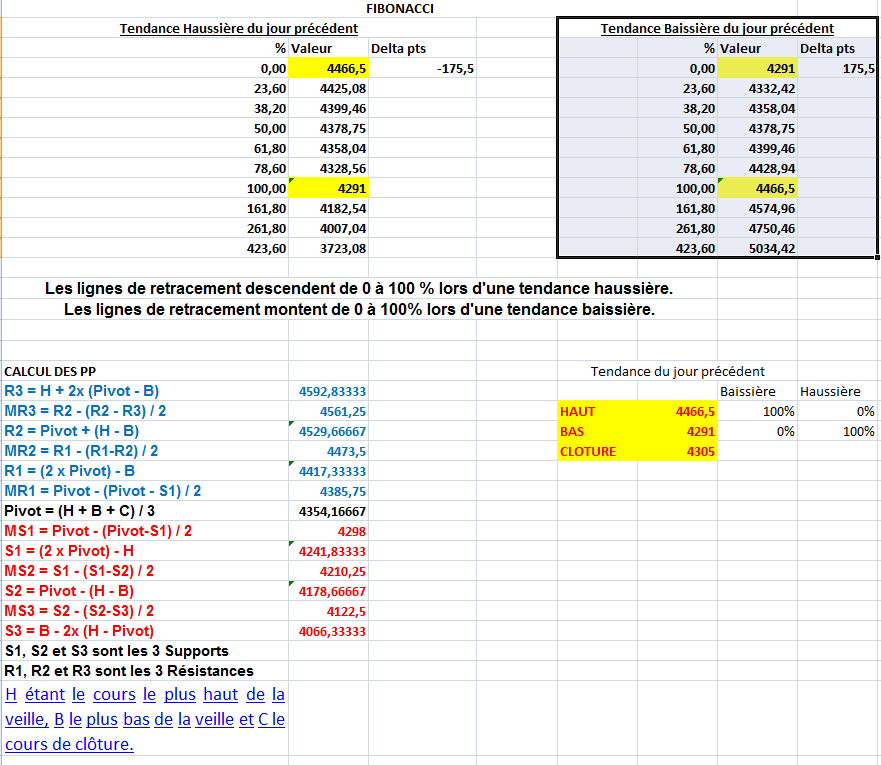The height and width of the screenshot is (765, 881).
Task: Select the BAS label cell
Action: pyautogui.click(x=597, y=431)
